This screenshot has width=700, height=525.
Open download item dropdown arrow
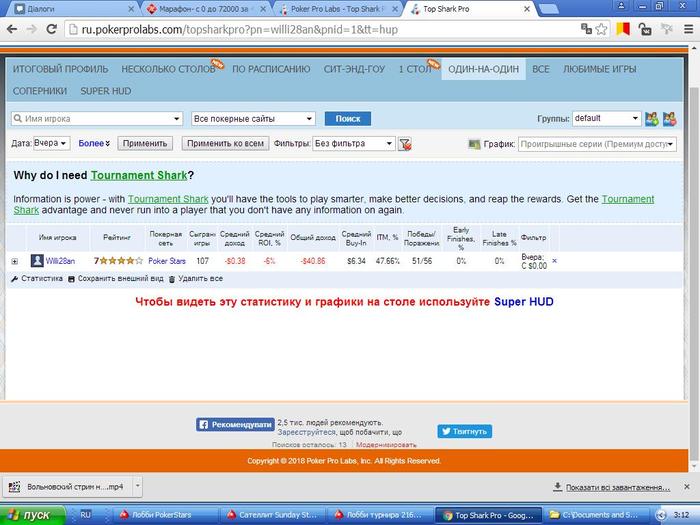[x=138, y=487]
